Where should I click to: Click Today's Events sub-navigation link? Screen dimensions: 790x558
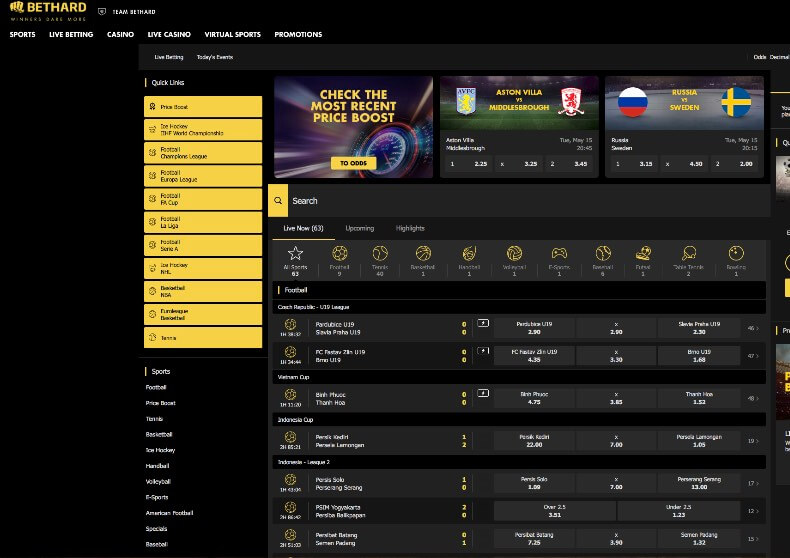[215, 57]
